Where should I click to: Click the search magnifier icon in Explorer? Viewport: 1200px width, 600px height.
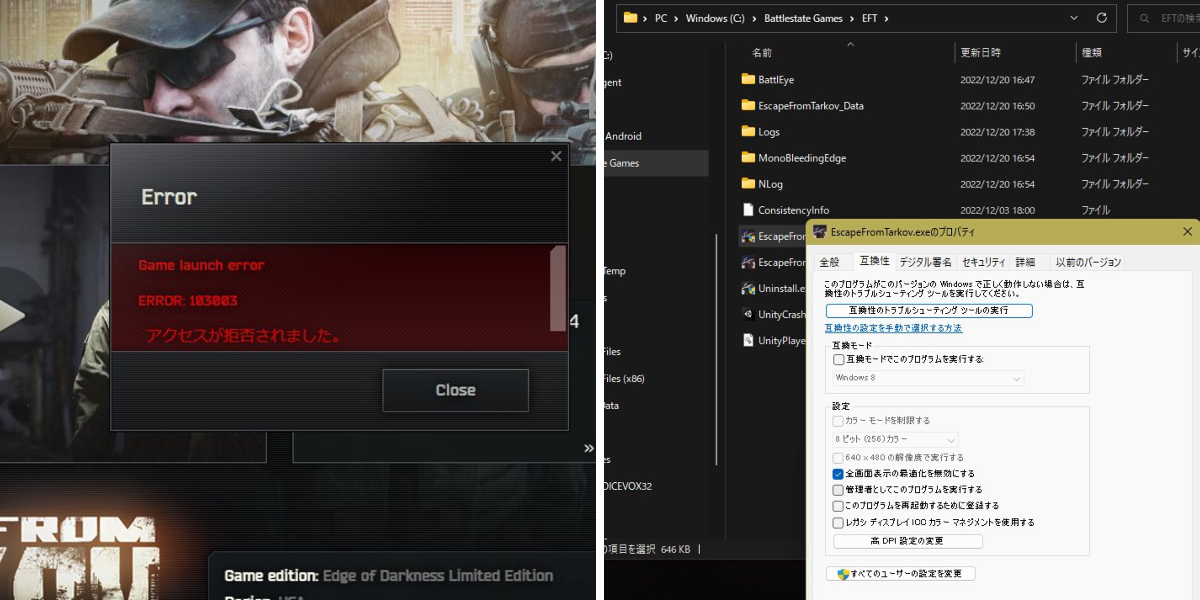click(1146, 18)
